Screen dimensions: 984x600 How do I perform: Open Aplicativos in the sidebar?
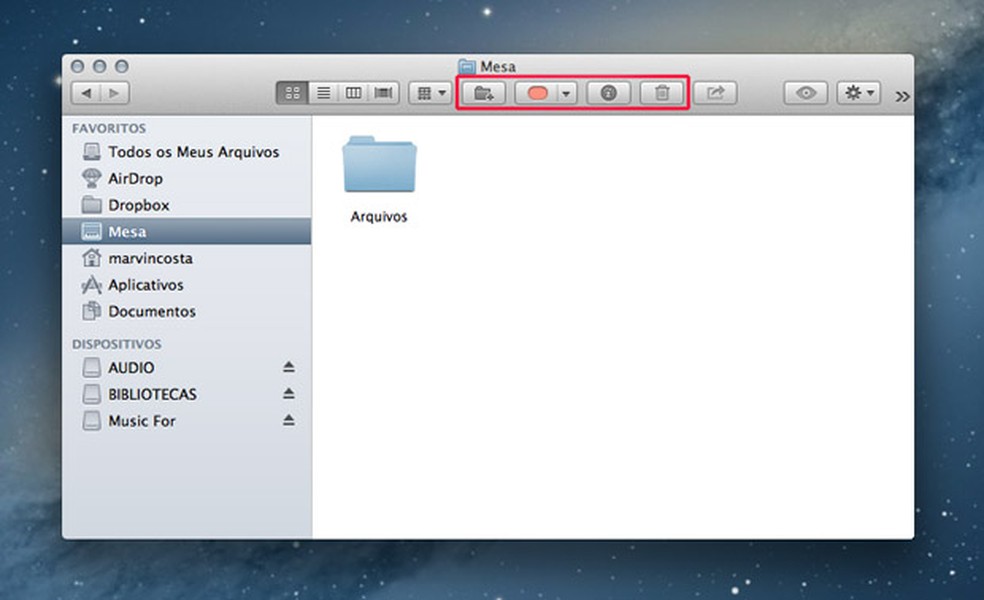coord(186,285)
